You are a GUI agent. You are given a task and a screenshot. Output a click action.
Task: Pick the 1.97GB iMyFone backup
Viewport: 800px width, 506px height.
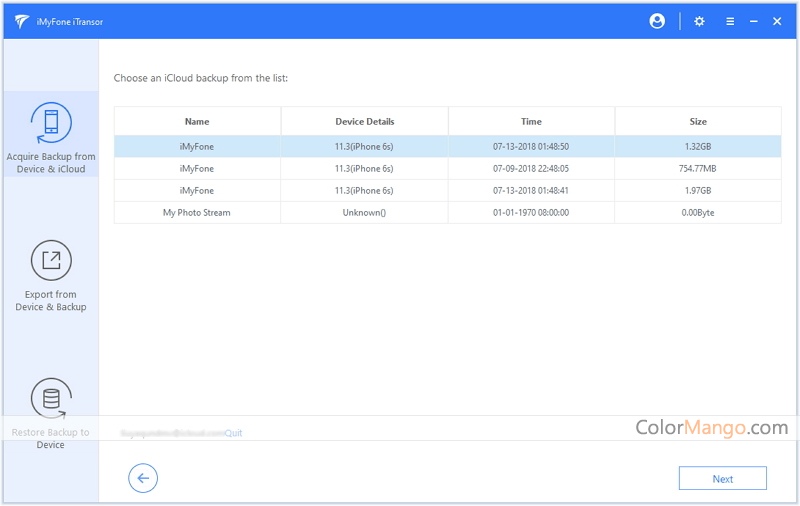click(447, 190)
